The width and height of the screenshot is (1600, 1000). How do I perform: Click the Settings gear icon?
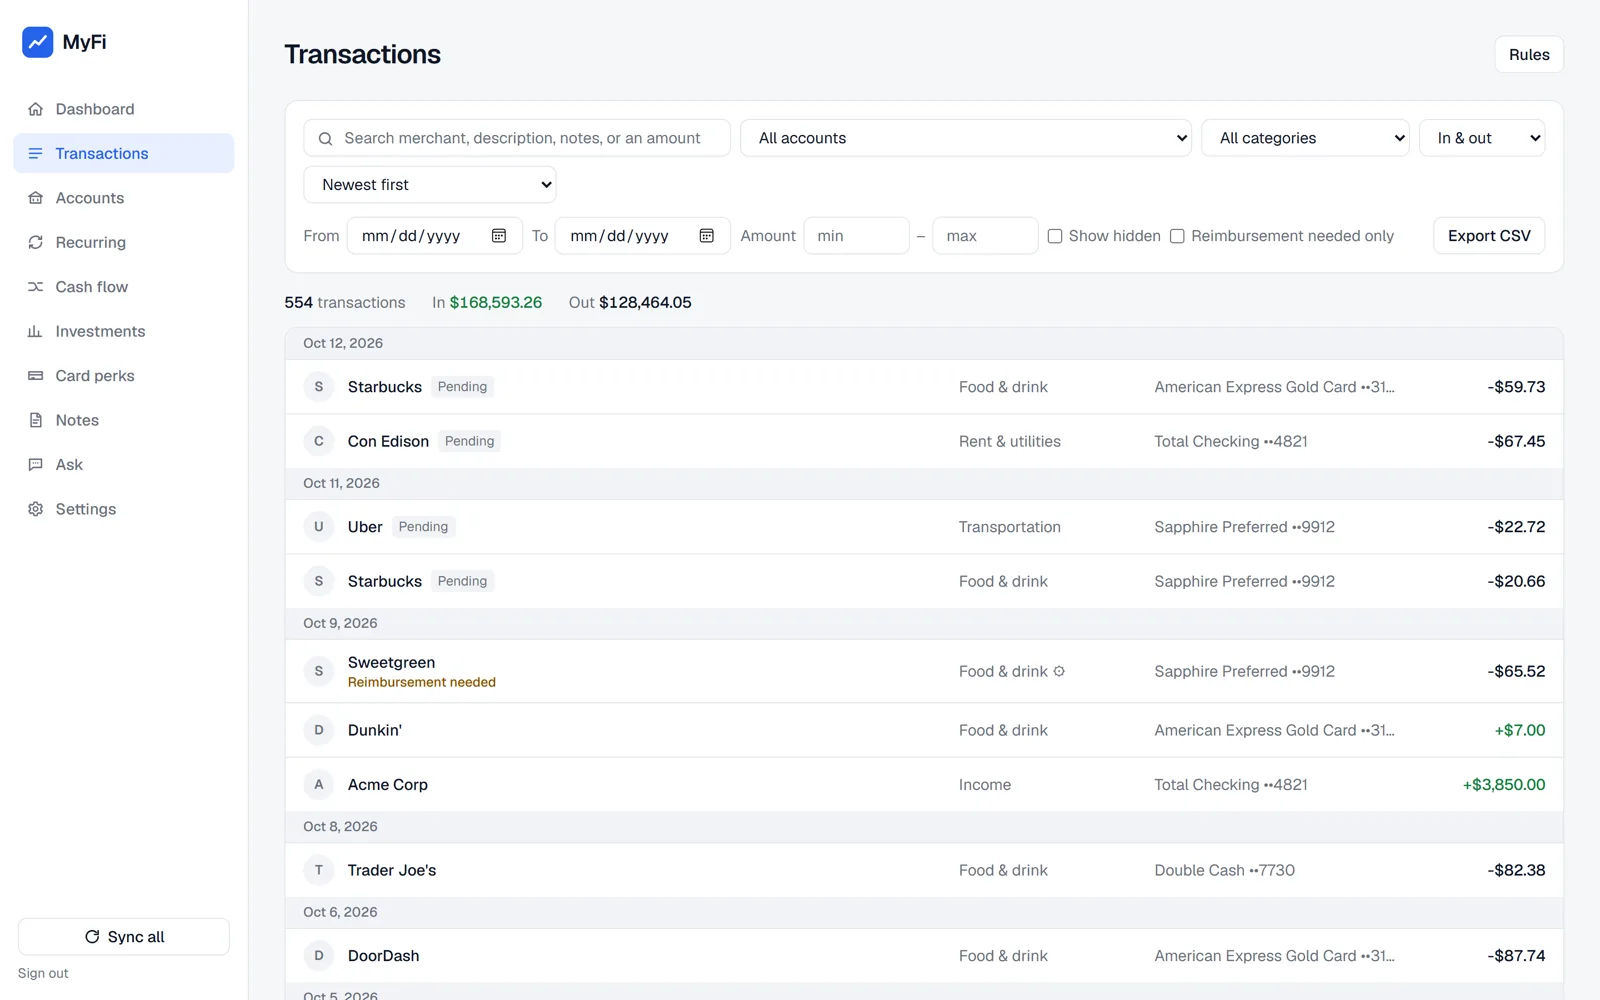pos(35,509)
